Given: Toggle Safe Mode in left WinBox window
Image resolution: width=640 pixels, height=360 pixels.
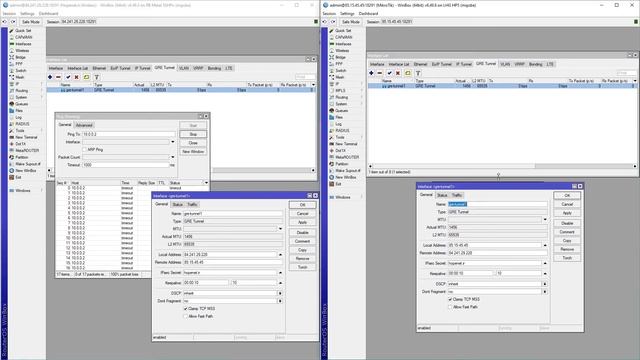Looking at the screenshot, I should (x=31, y=22).
